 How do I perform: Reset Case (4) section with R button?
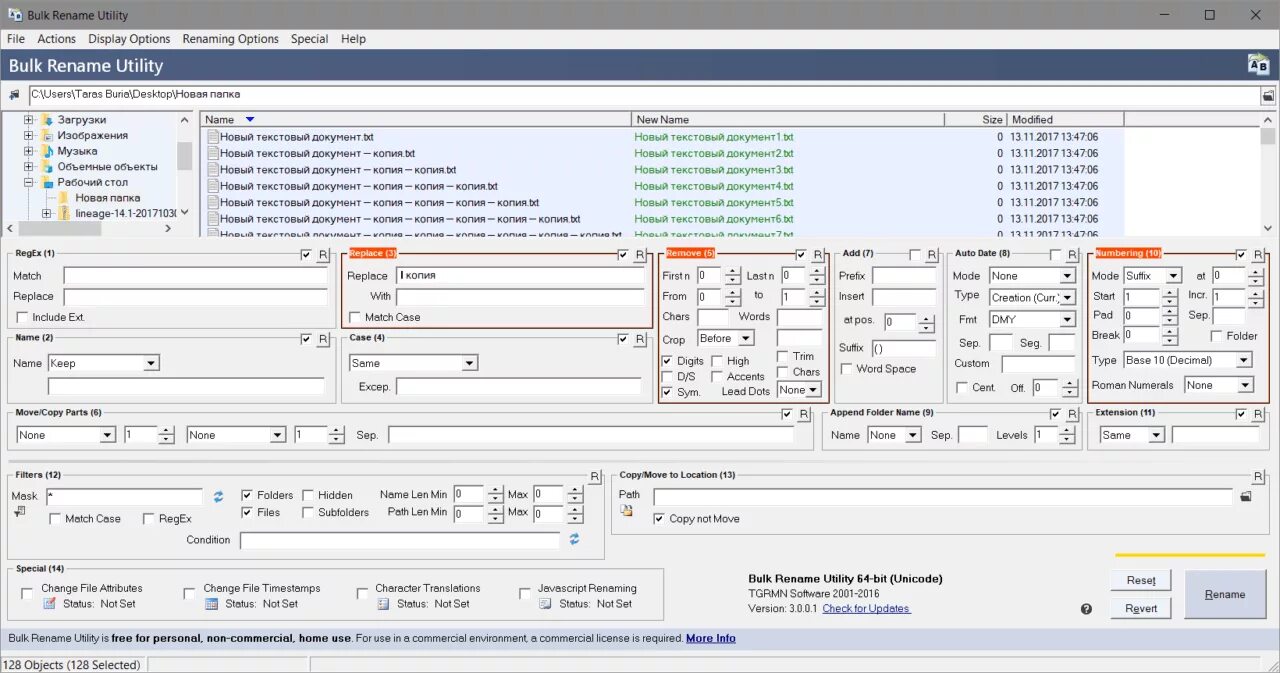point(640,339)
